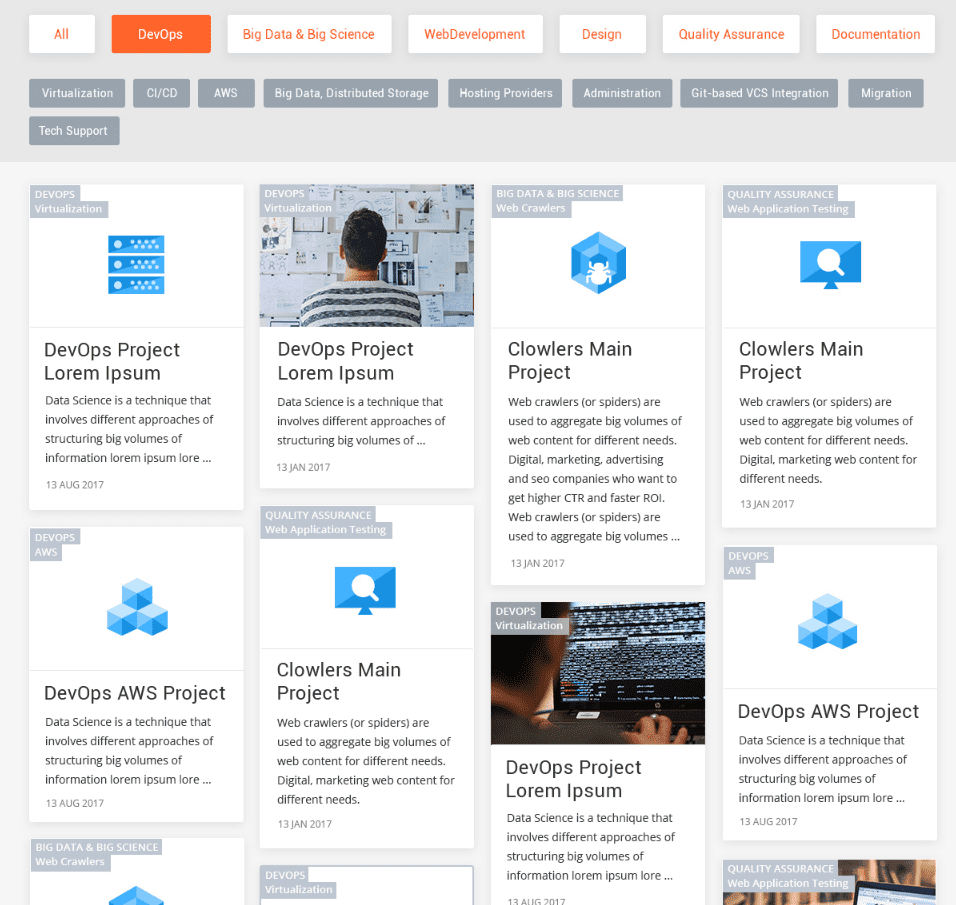
Task: Select the stacked cubes icon in the leftmost column
Action: [x=137, y=607]
